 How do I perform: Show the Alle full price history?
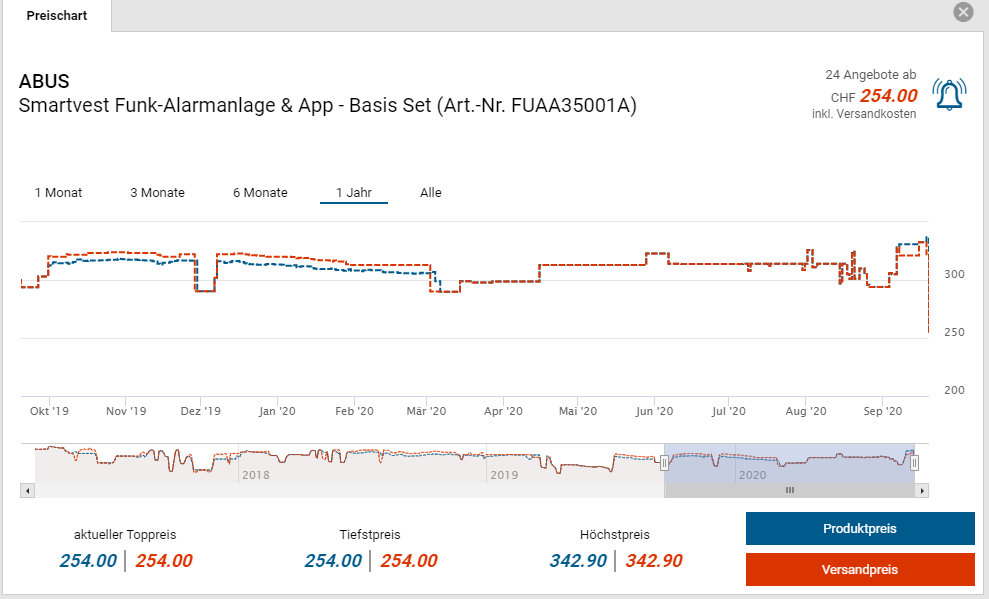[430, 193]
